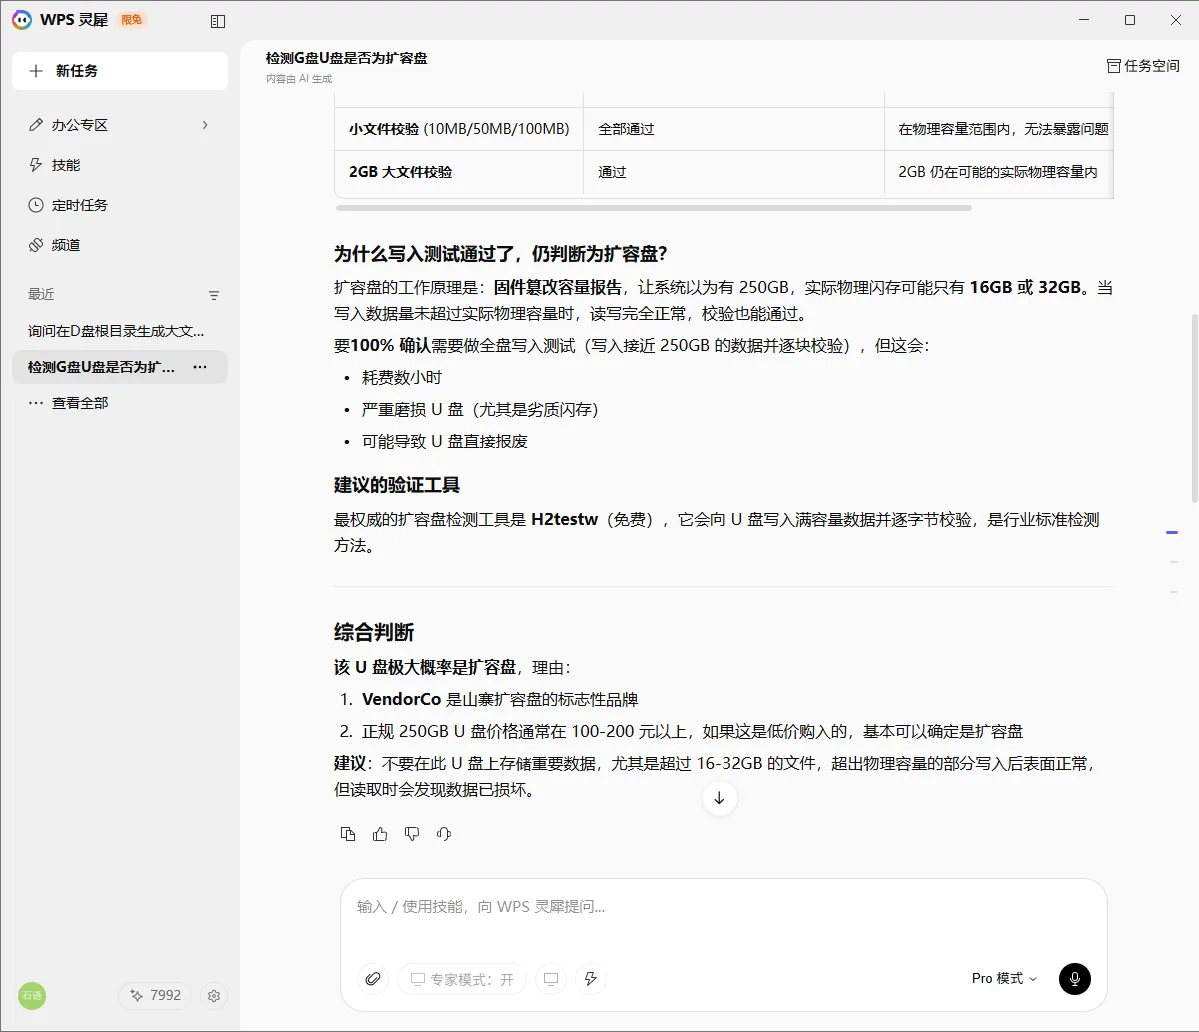This screenshot has height=1032, width=1199.
Task: Click the vertical page scrollbar thumb
Action: pyautogui.click(x=1194, y=407)
